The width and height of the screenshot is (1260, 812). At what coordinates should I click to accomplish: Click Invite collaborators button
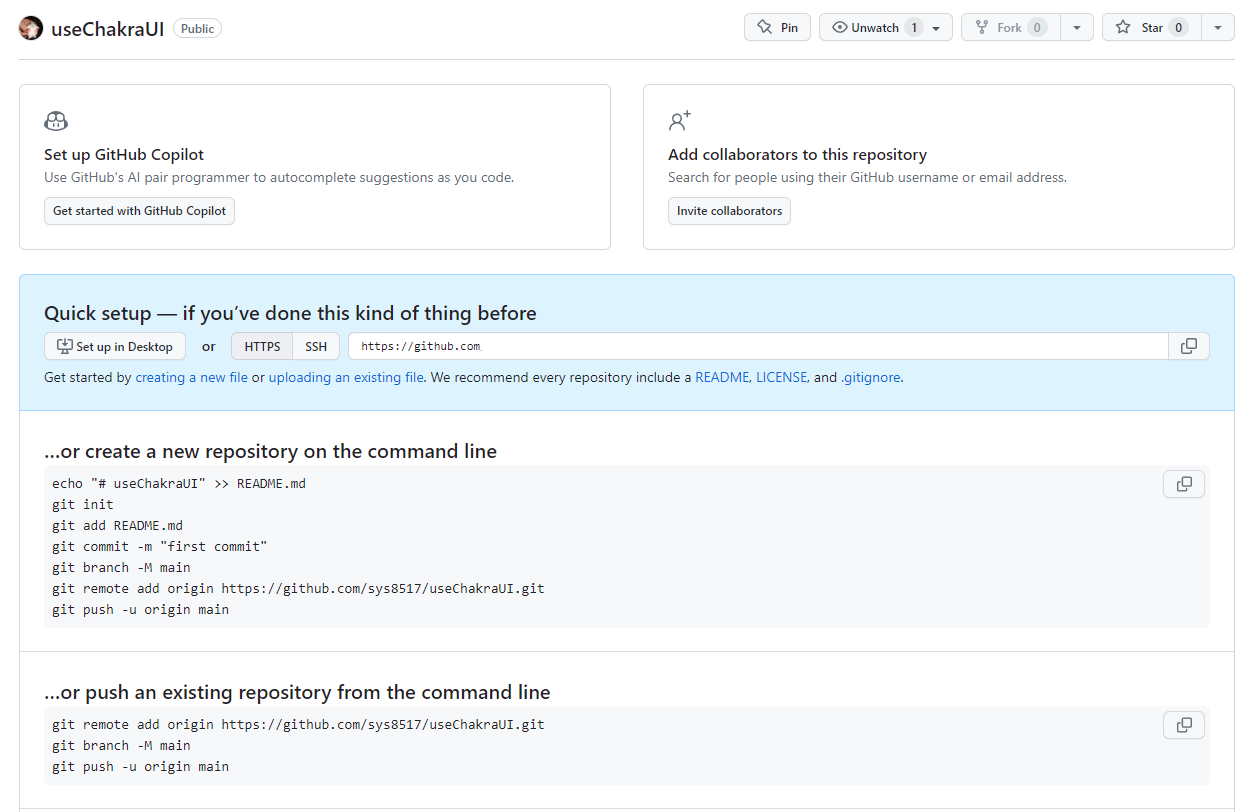[729, 211]
